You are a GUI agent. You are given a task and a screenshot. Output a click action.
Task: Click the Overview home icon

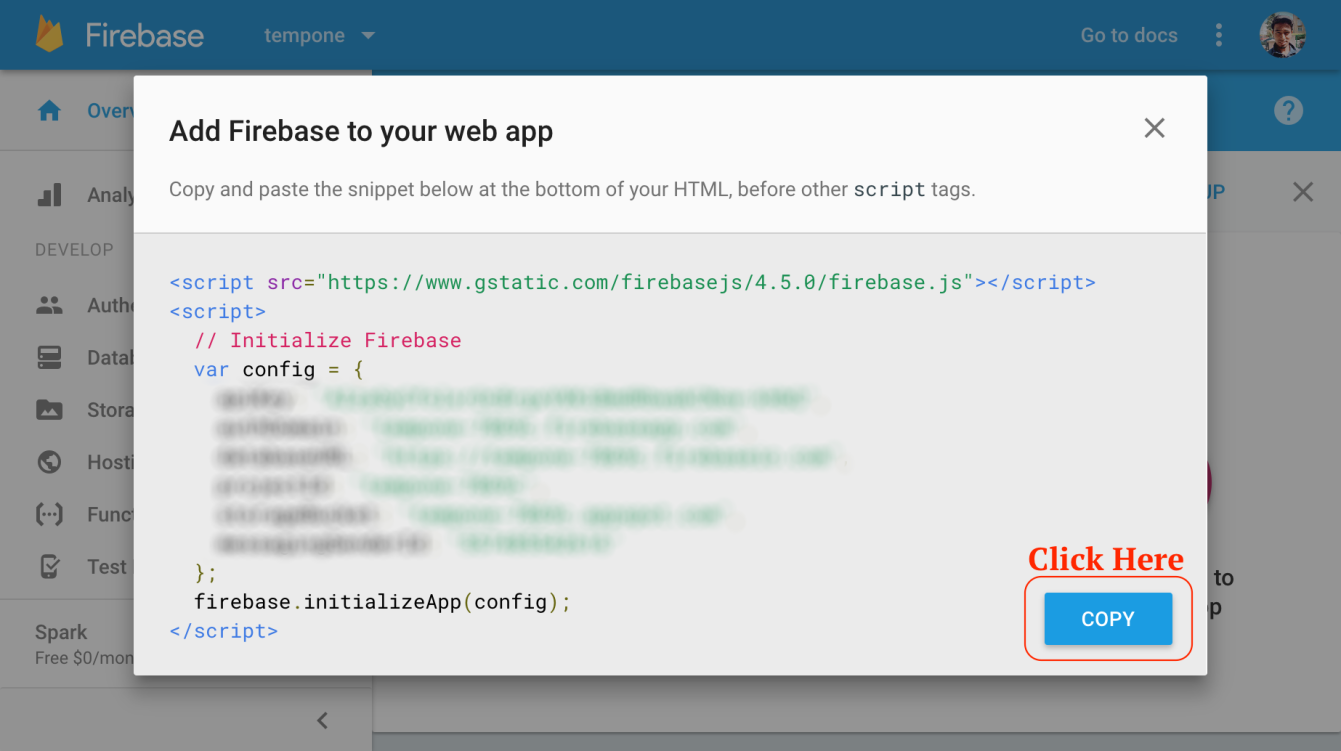(49, 111)
